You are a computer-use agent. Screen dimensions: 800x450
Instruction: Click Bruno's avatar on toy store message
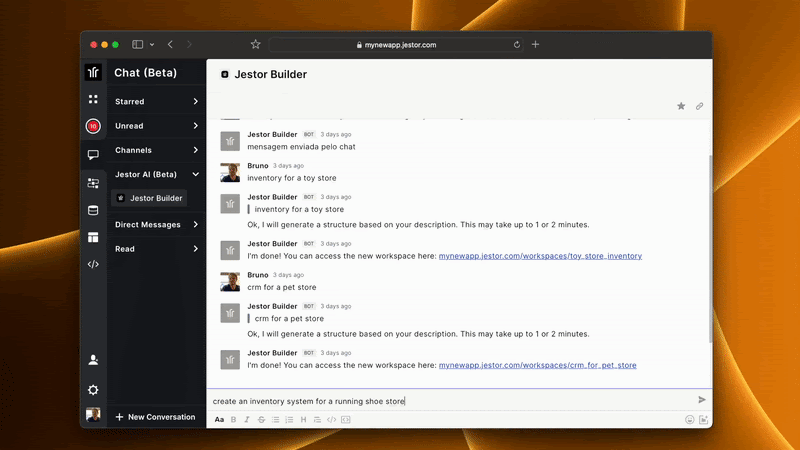[x=230, y=172]
